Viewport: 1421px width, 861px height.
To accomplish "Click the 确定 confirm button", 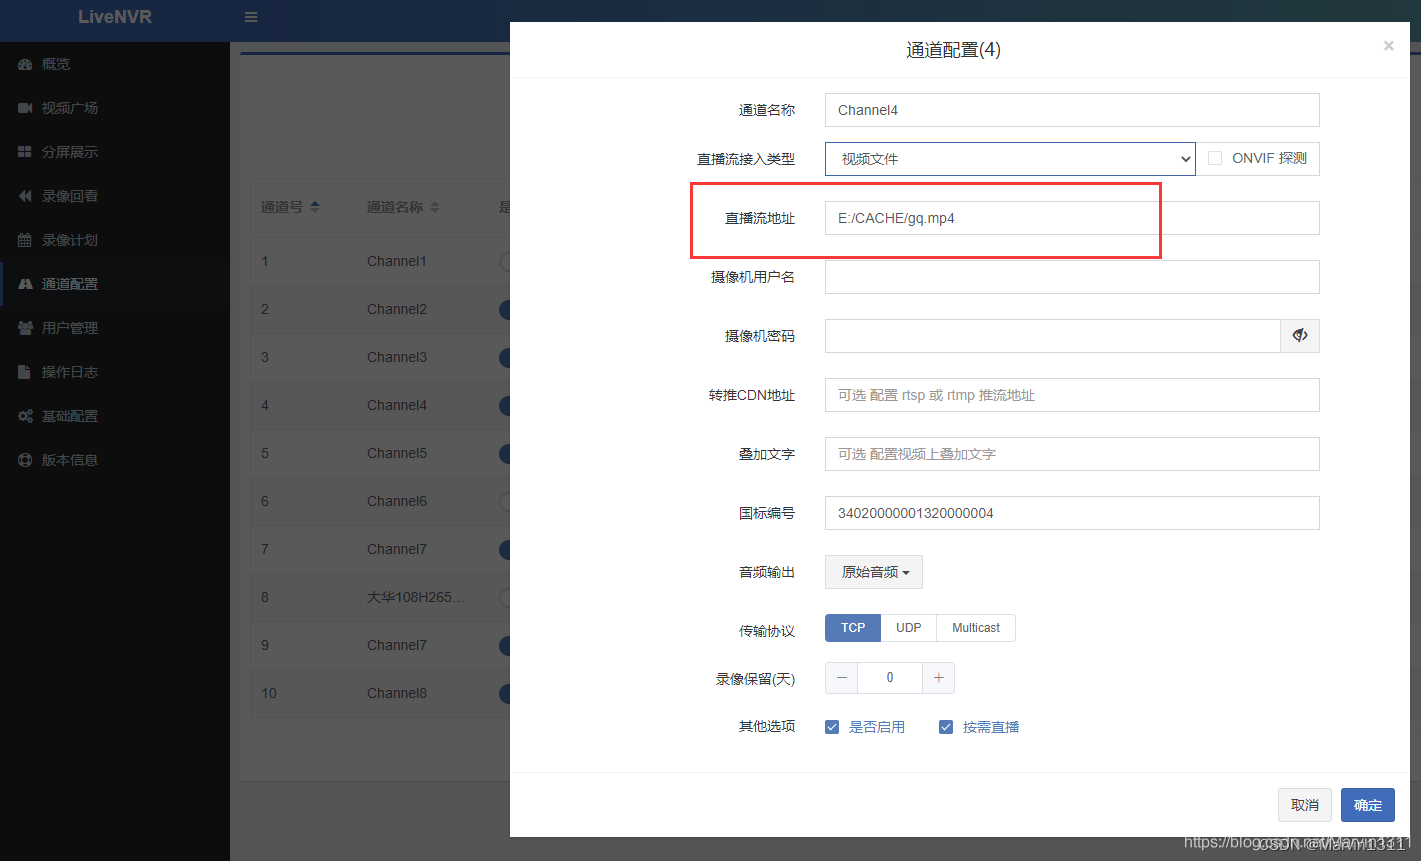I will 1368,805.
